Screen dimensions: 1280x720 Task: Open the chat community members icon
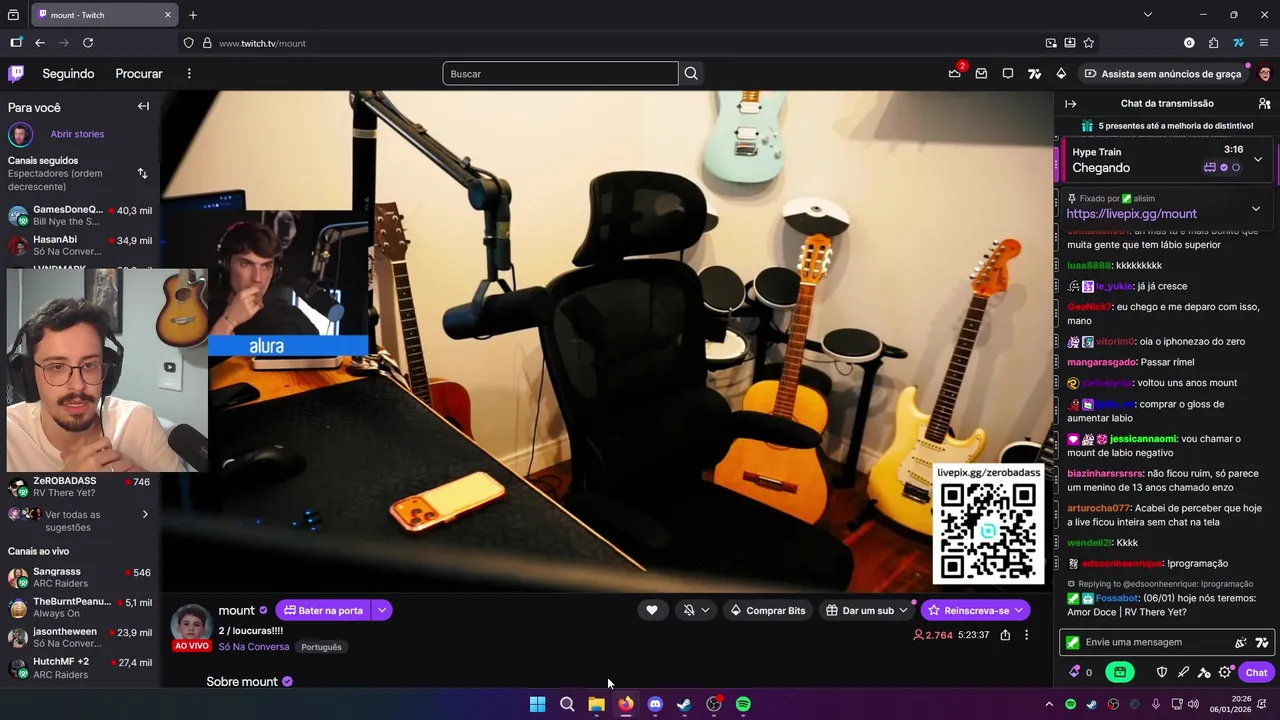(1264, 103)
